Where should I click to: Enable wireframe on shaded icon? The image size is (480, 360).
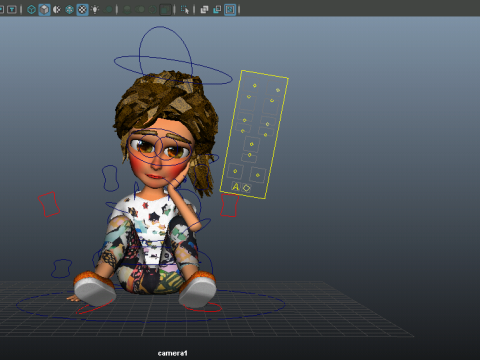coord(69,9)
